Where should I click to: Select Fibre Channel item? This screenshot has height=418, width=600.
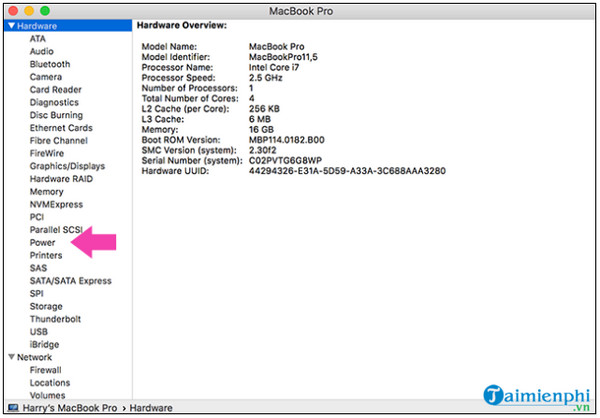pyautogui.click(x=59, y=140)
